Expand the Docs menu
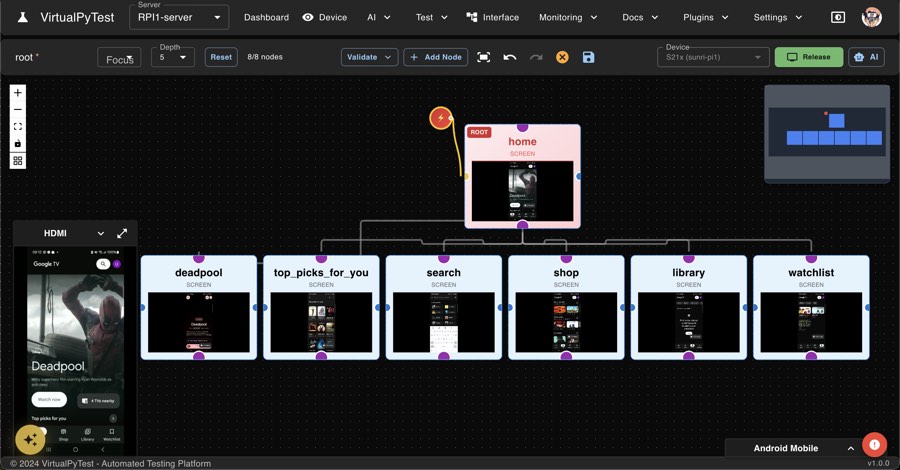 click(640, 17)
